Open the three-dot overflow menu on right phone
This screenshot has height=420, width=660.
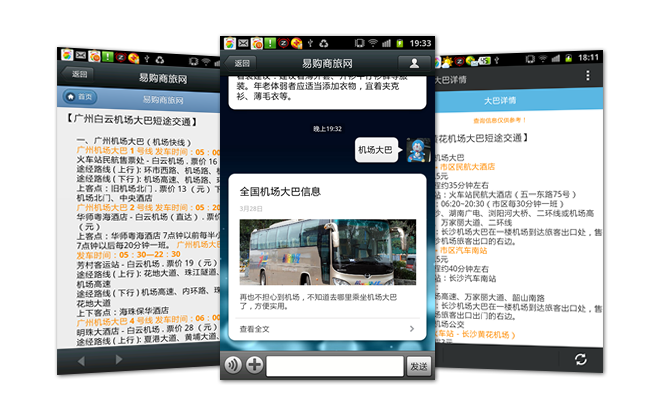tap(587, 76)
